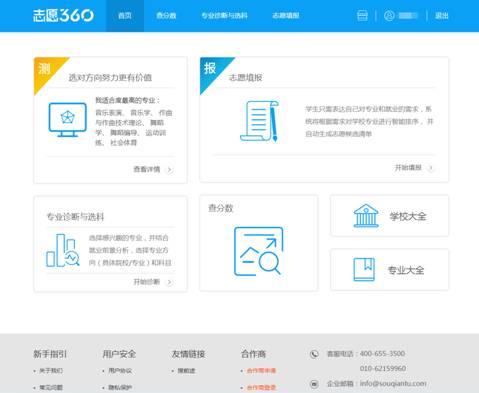Open the 学校大全 card
The height and width of the screenshot is (393, 479).
[389, 216]
